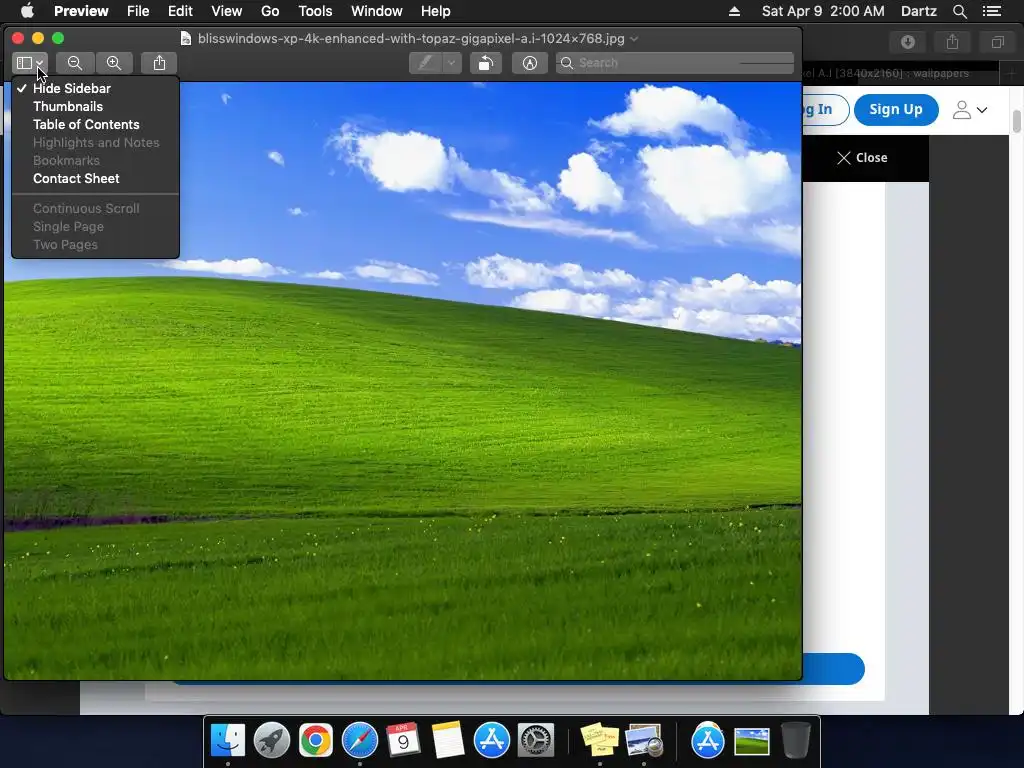Expand the highlight color dropdown arrow
The image size is (1024, 768).
coord(452,63)
